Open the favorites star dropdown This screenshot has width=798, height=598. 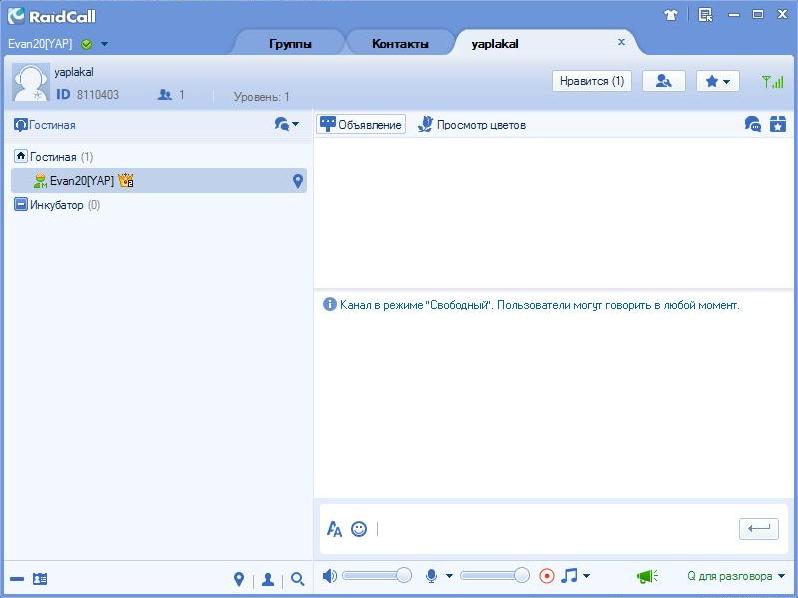718,81
